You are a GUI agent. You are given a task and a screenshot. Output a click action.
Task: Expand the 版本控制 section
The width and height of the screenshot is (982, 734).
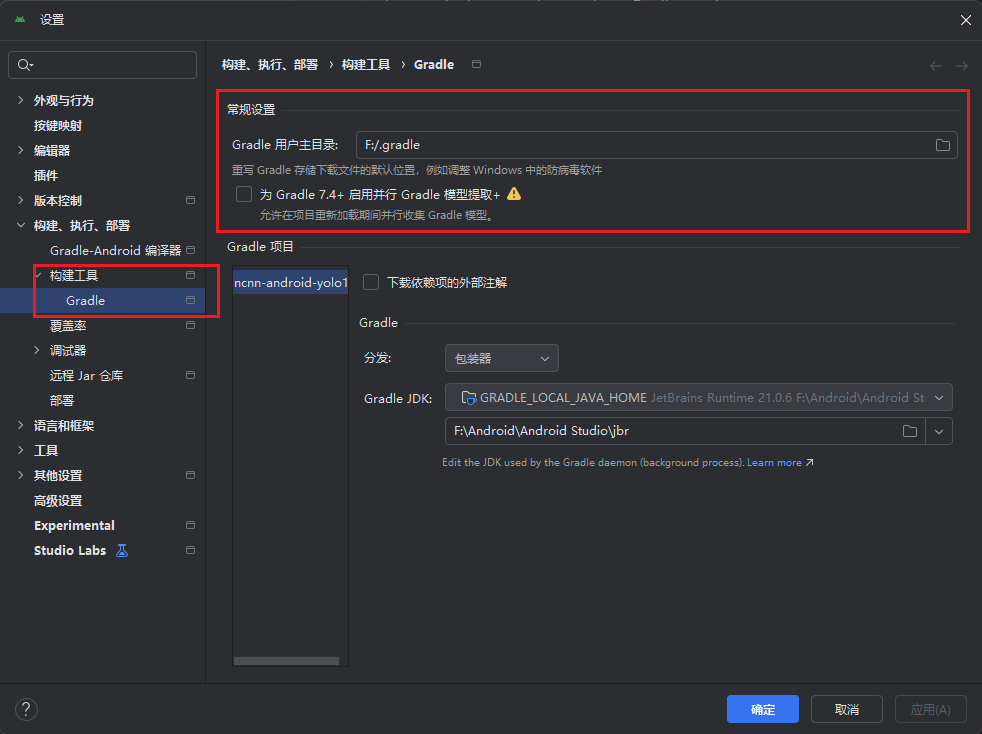21,200
